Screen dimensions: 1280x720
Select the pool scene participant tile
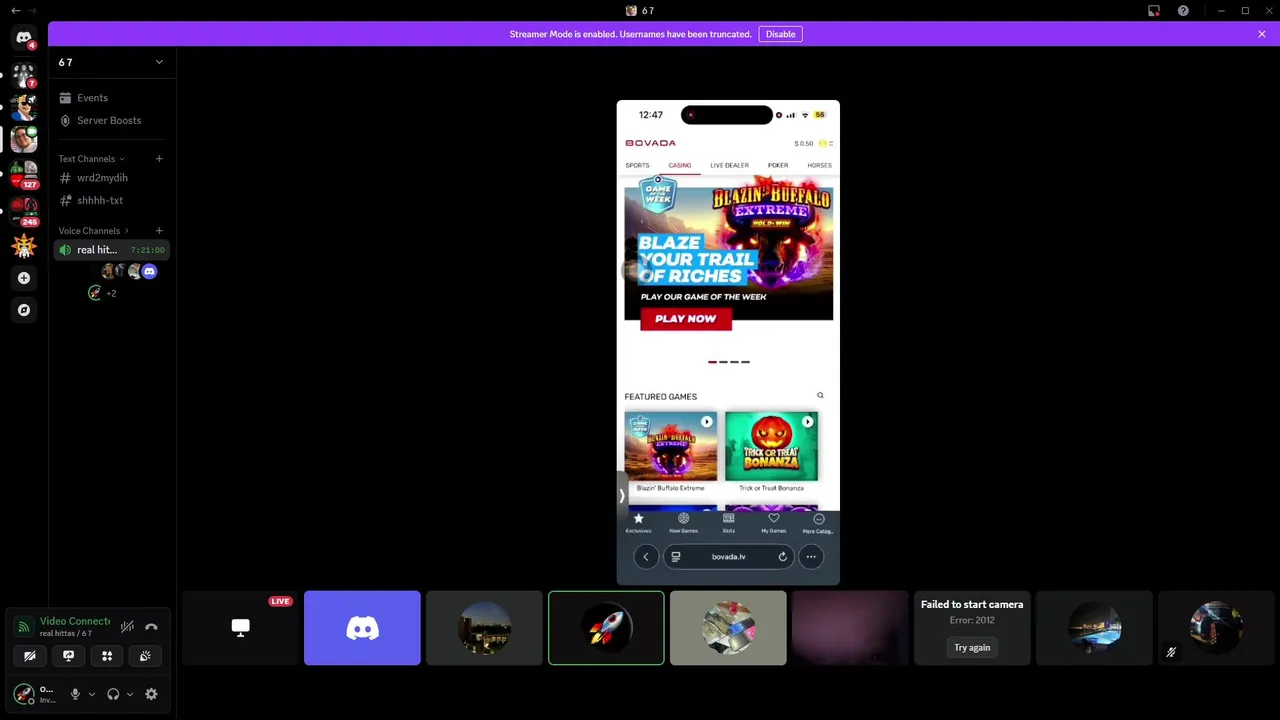1094,628
